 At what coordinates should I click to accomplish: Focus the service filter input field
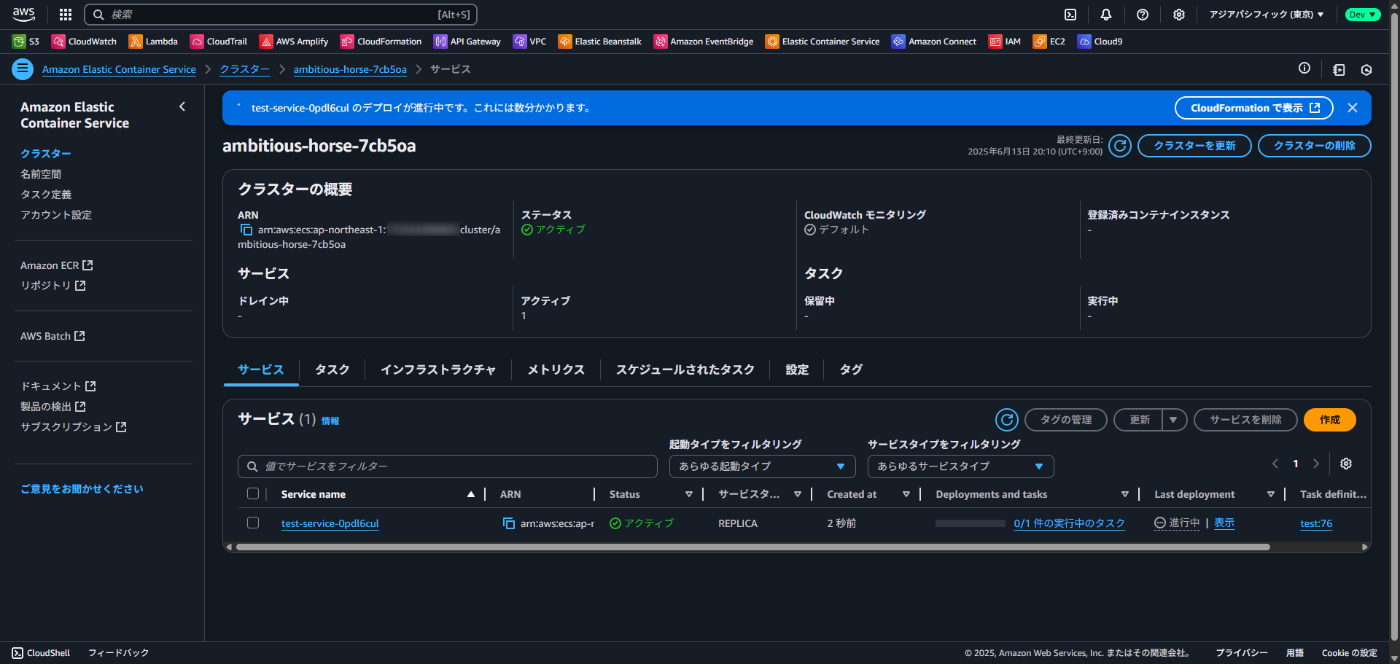448,466
